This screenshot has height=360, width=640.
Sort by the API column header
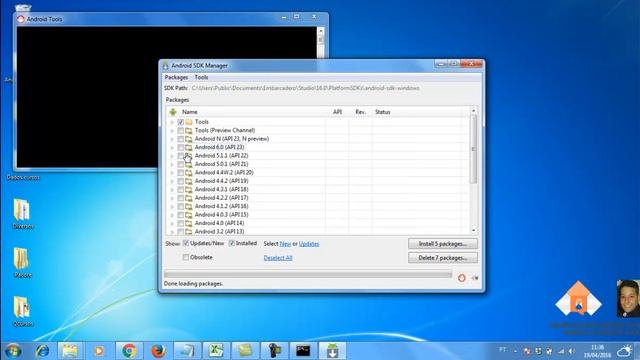coord(337,112)
